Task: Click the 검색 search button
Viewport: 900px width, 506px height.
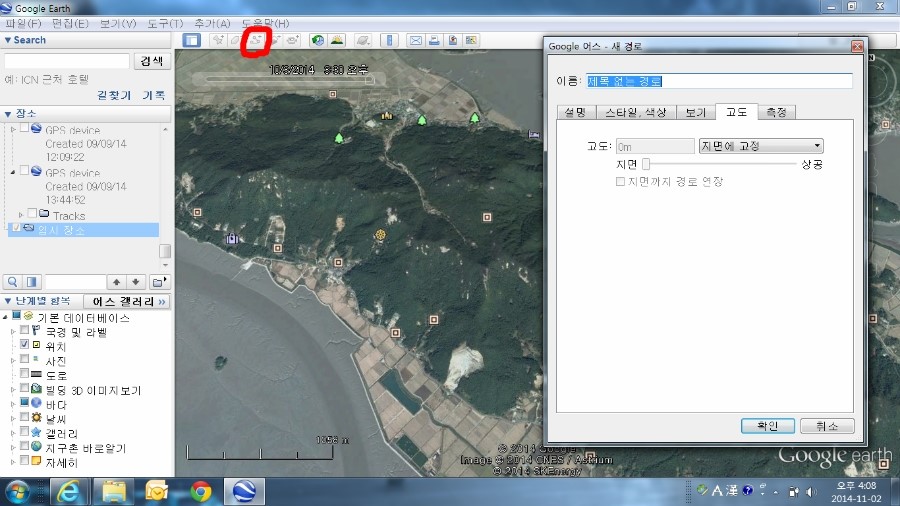Action: (152, 61)
